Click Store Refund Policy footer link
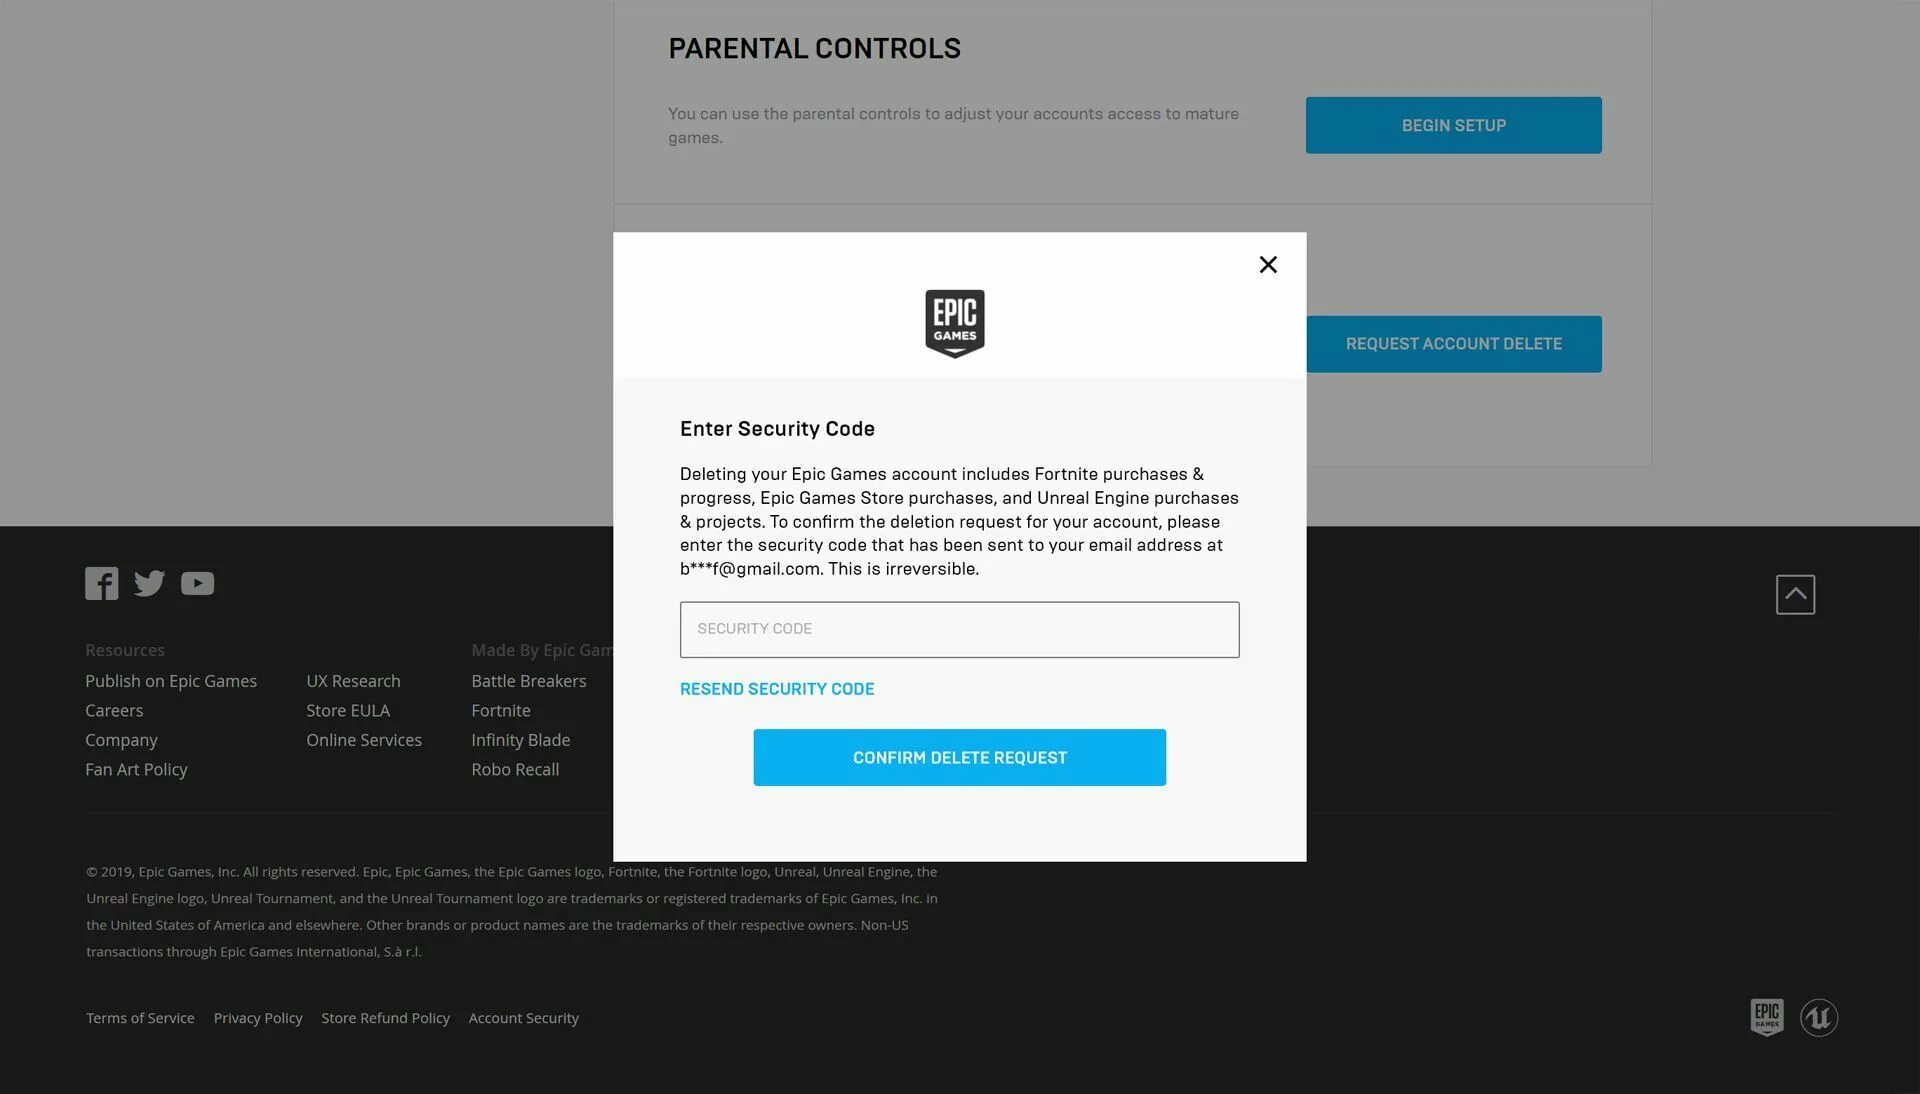This screenshot has width=1920, height=1094. pyautogui.click(x=385, y=1018)
